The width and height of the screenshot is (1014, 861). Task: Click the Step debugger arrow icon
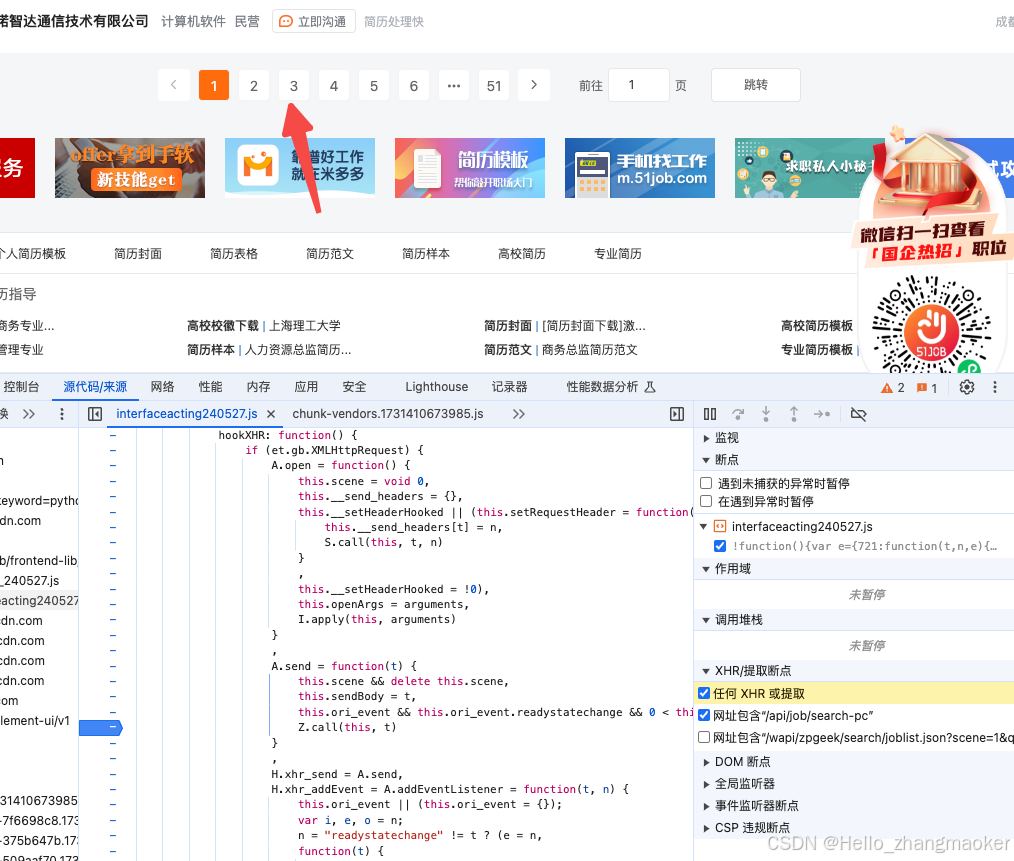(x=821, y=414)
